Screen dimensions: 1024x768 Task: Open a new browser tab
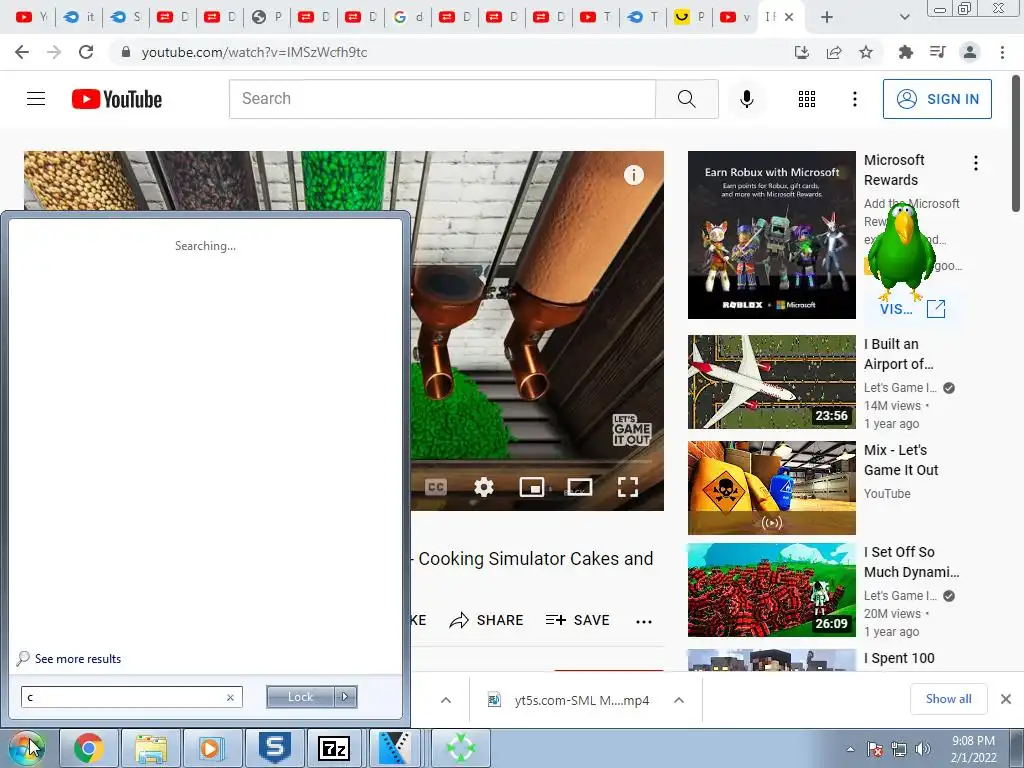pos(827,17)
